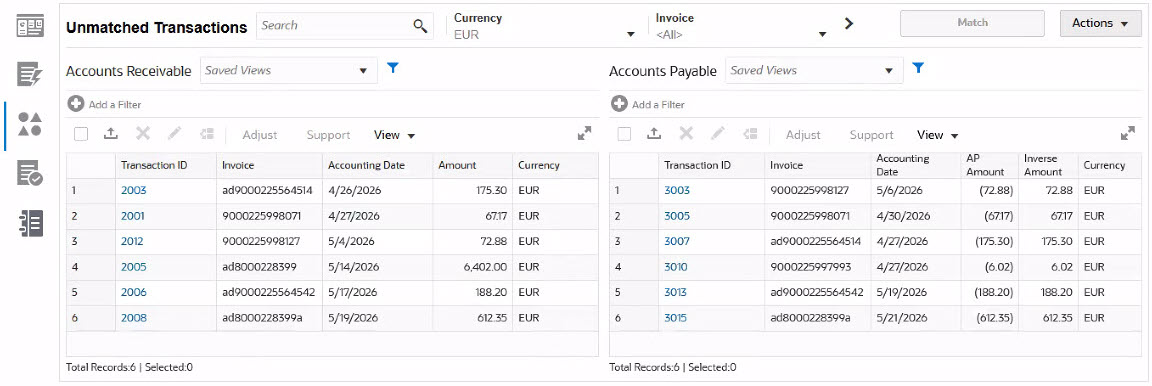Click Adjust in Accounts Receivable toolbar
This screenshot has width=1152, height=386.
[260, 135]
